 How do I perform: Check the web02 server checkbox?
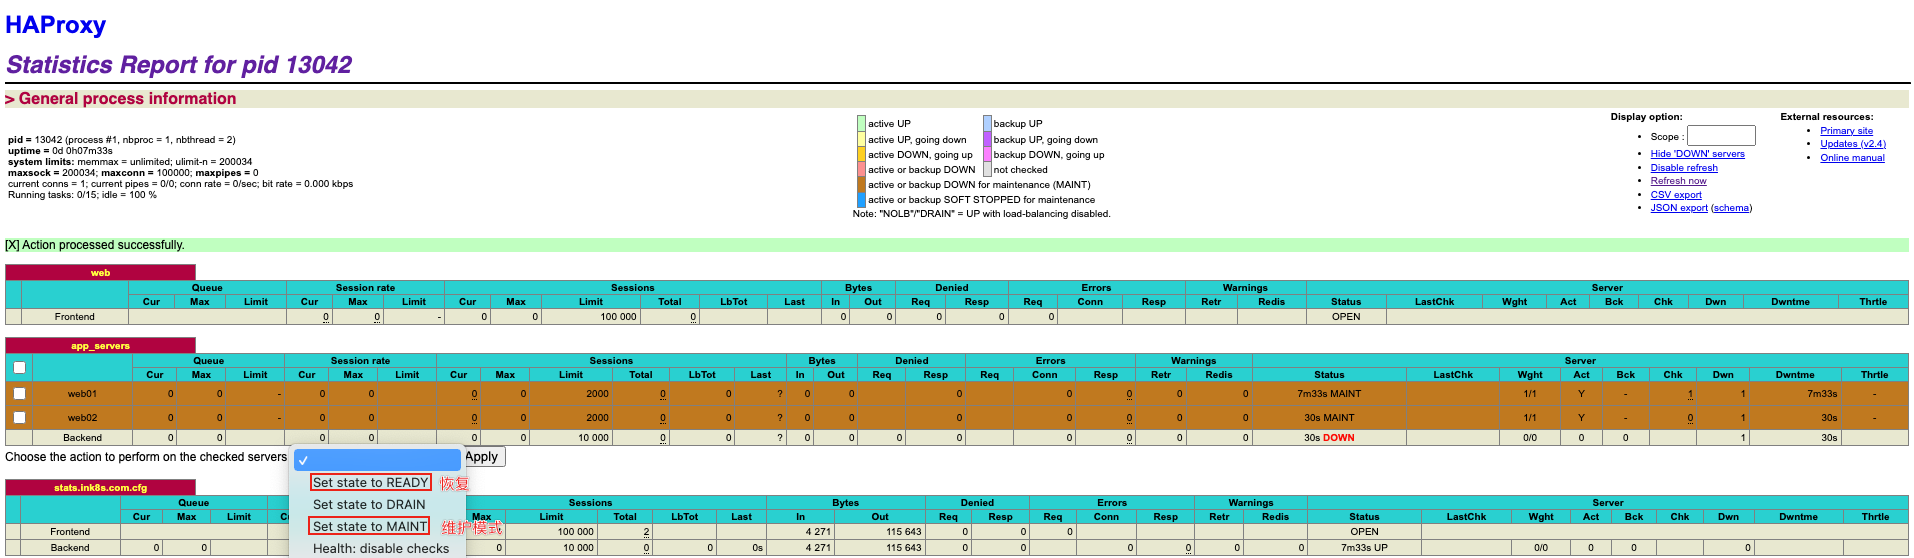[19, 418]
